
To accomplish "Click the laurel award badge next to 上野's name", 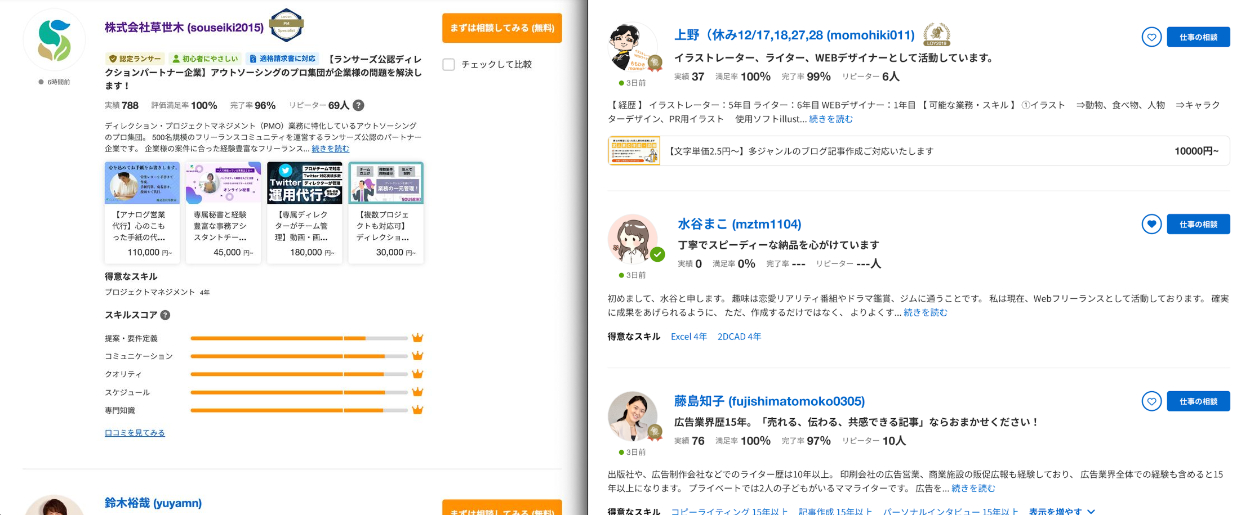I will click(936, 35).
